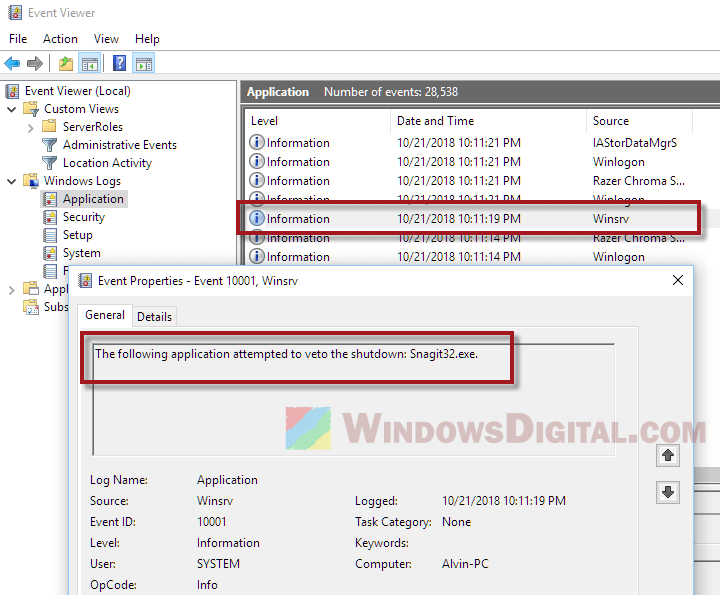
Task: Open the Help question mark toolbar icon
Action: (x=119, y=63)
